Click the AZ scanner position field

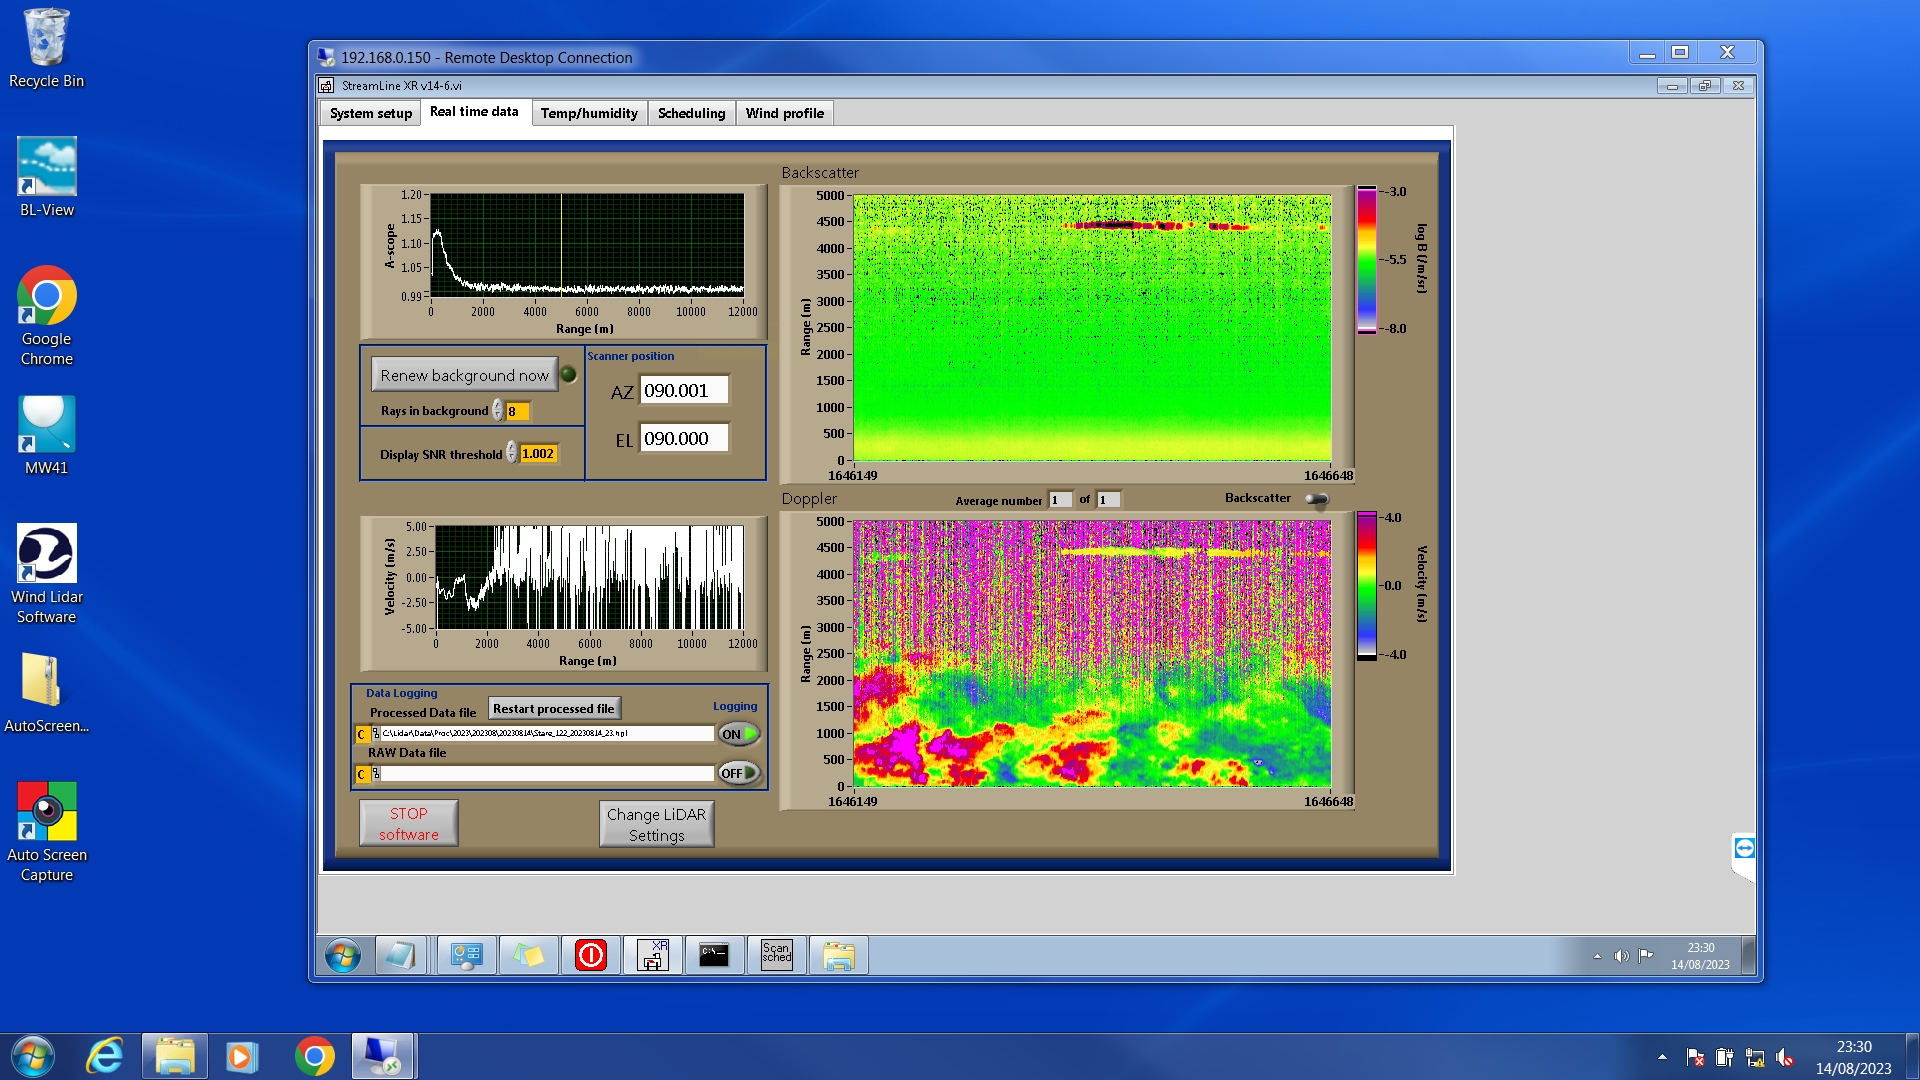point(684,391)
